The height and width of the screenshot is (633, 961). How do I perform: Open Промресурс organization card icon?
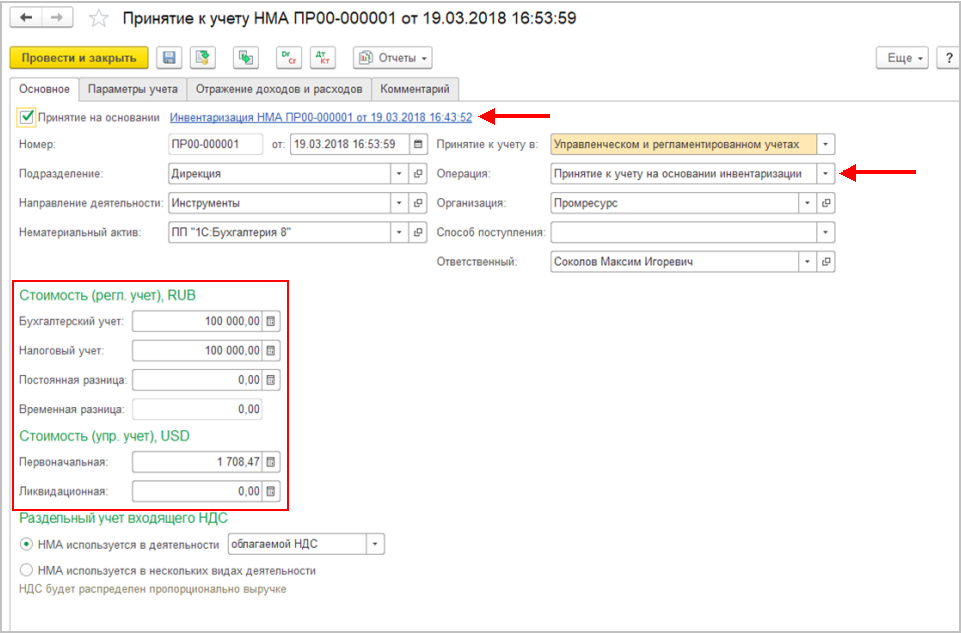point(826,203)
